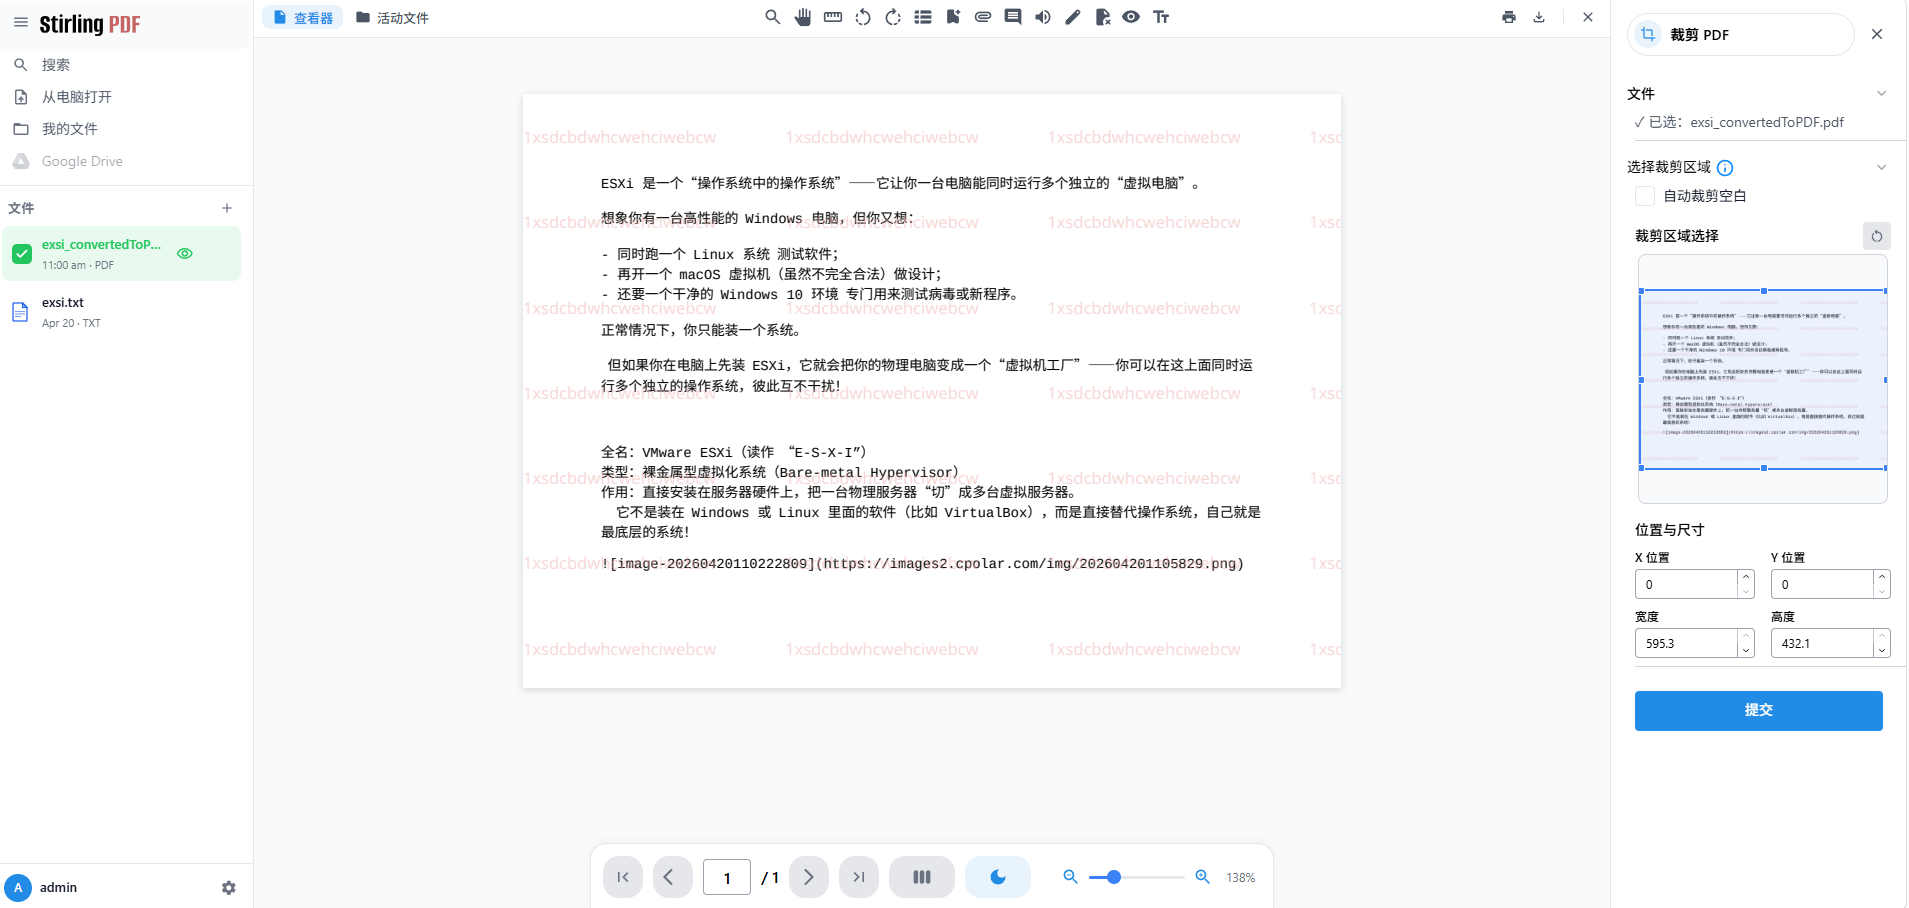
Task: Click the add bookmark icon
Action: (953, 17)
